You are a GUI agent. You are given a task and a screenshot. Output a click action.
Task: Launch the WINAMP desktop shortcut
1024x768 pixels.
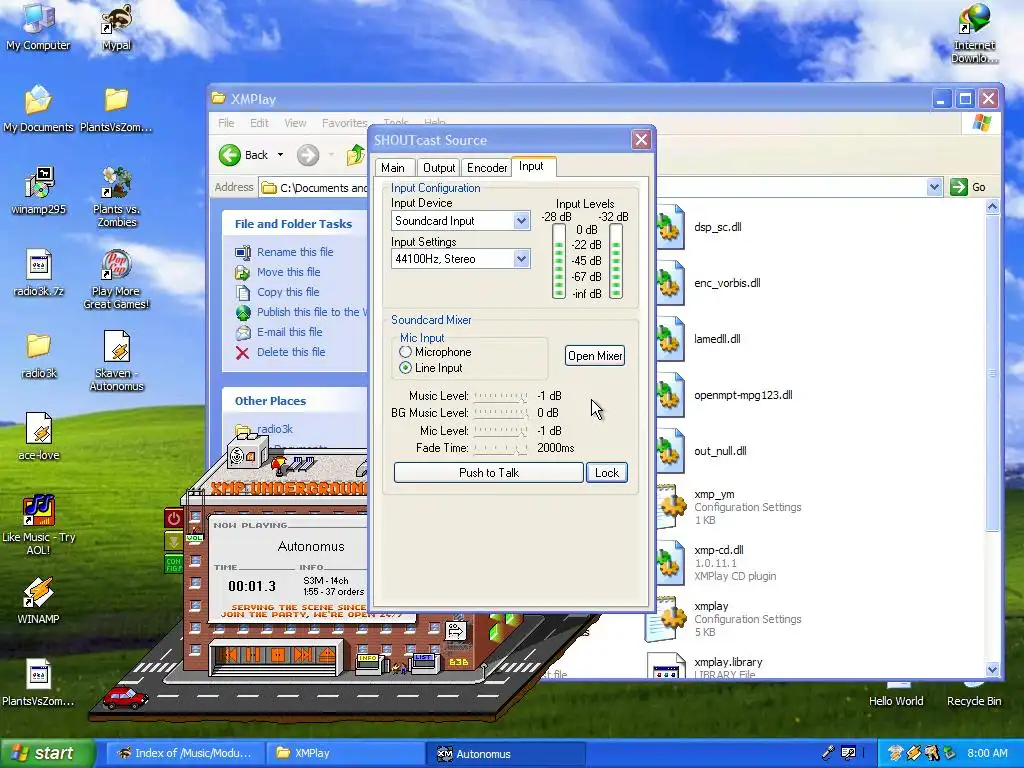38,600
